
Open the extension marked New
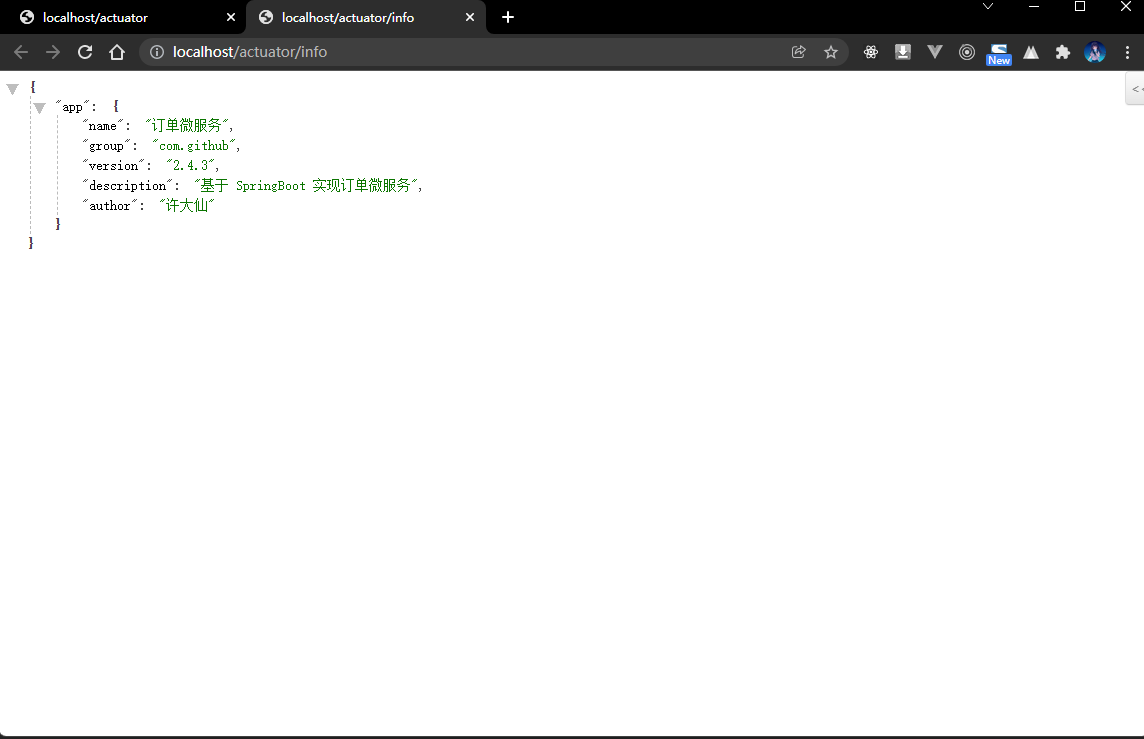pos(999,55)
